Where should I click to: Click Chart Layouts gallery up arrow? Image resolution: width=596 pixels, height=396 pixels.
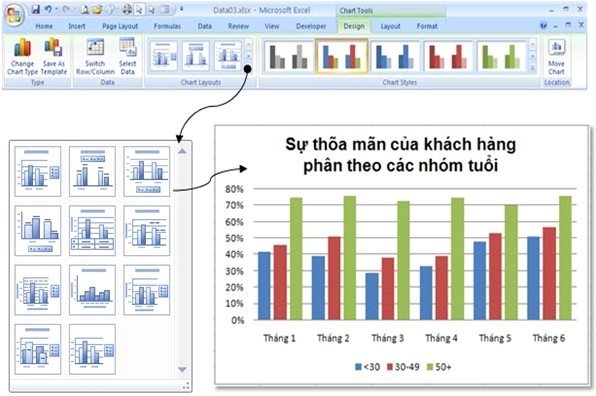click(249, 44)
